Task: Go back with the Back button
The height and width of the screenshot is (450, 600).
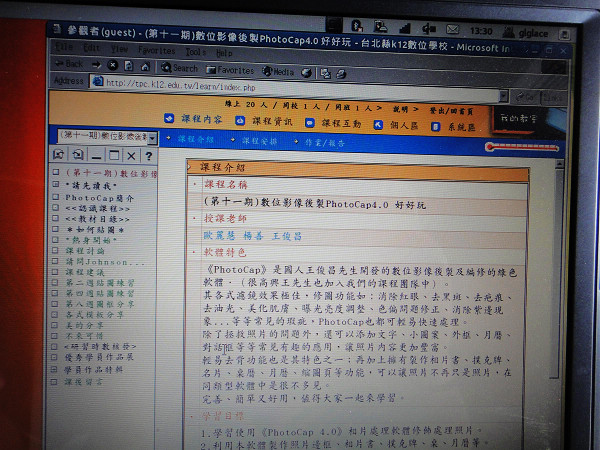Action: [69, 64]
